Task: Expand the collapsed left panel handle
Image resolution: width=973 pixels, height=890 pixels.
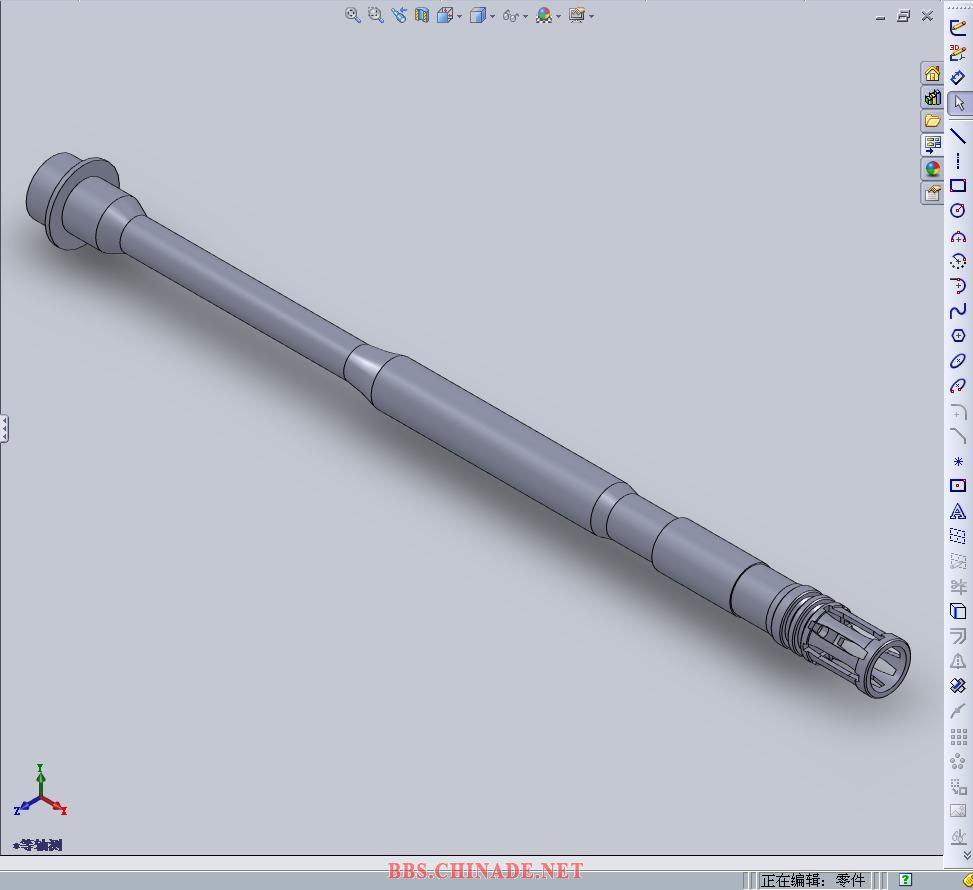Action: point(4,429)
